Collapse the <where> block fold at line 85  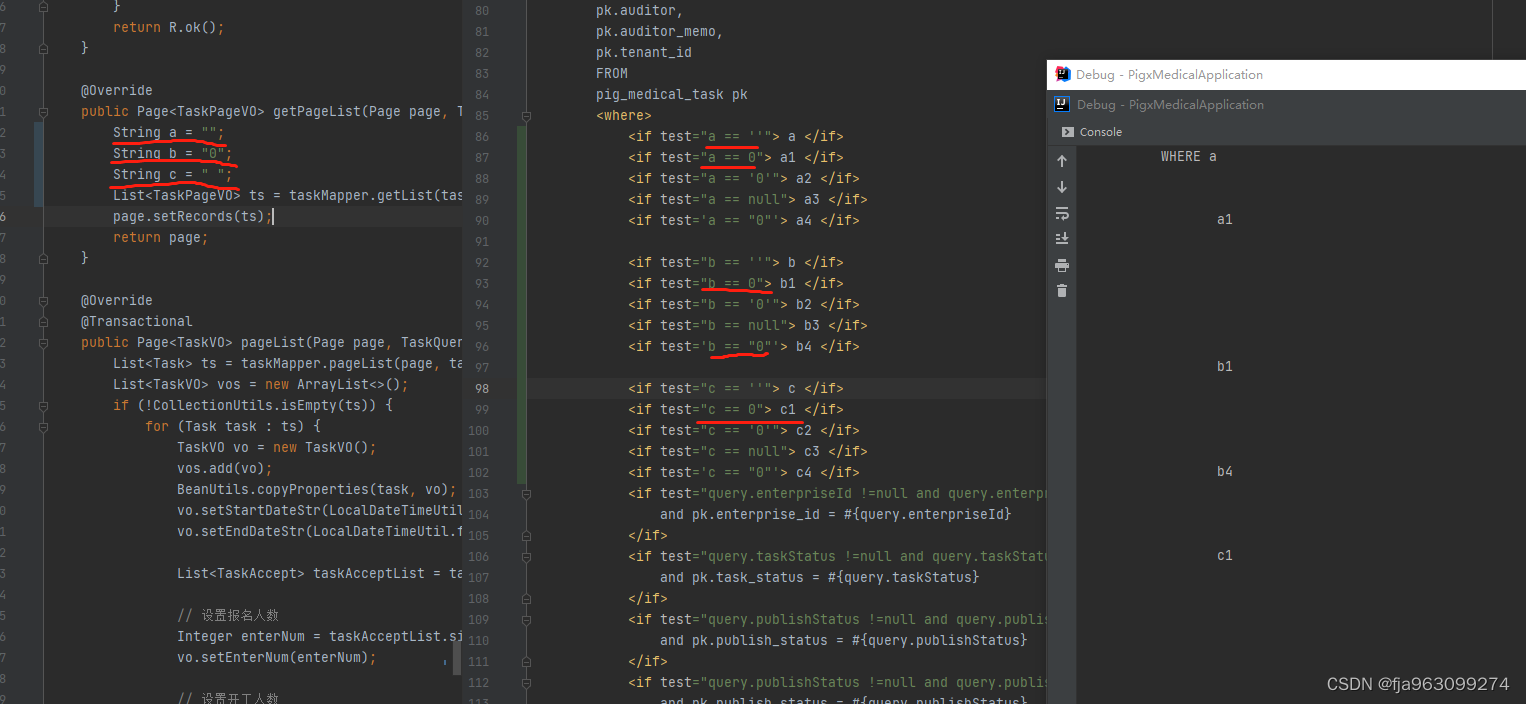pyautogui.click(x=526, y=115)
